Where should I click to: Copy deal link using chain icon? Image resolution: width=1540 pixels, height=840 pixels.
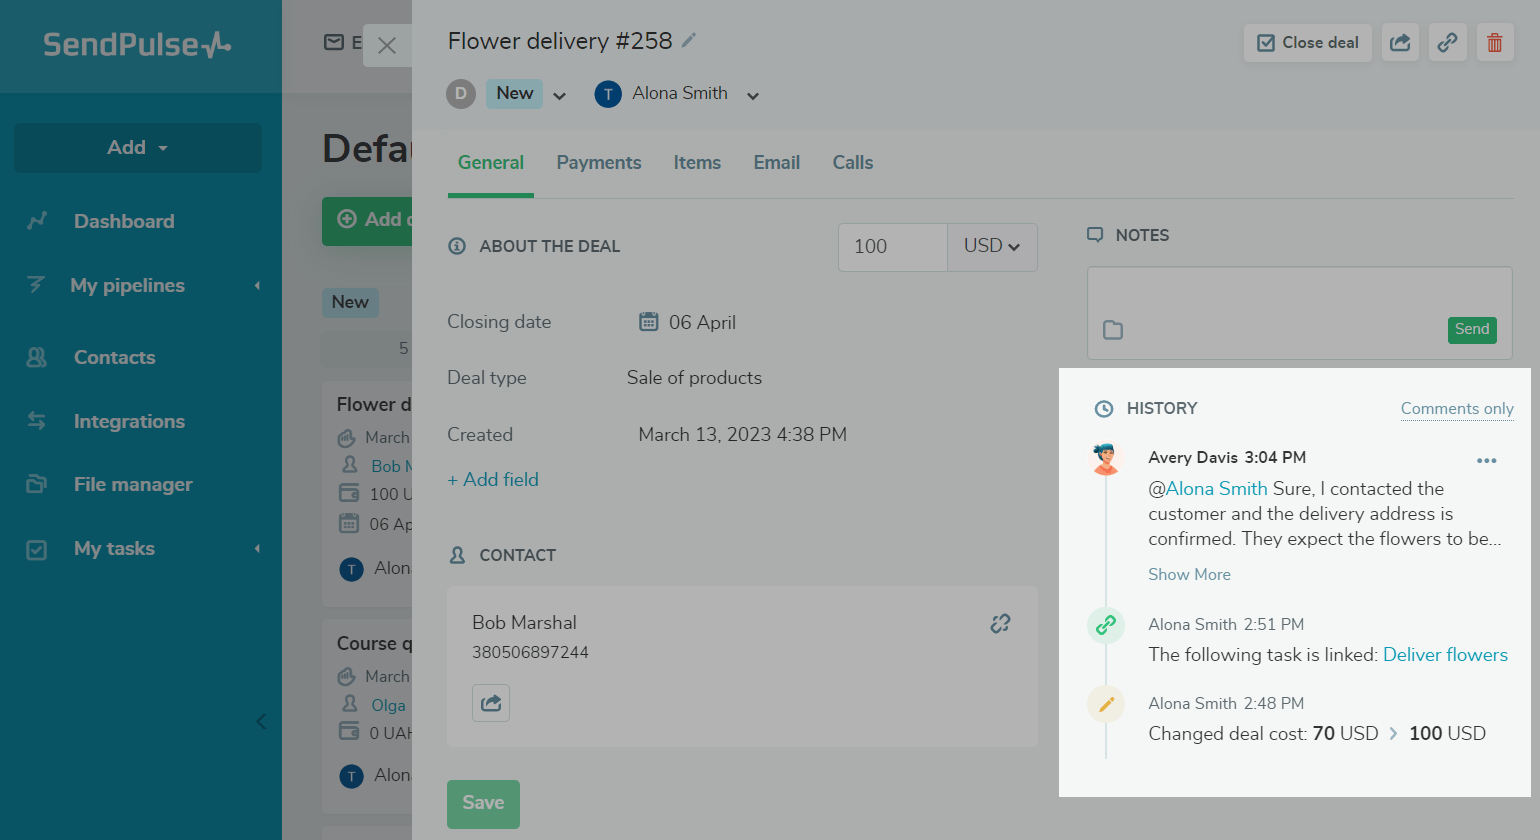[1447, 43]
